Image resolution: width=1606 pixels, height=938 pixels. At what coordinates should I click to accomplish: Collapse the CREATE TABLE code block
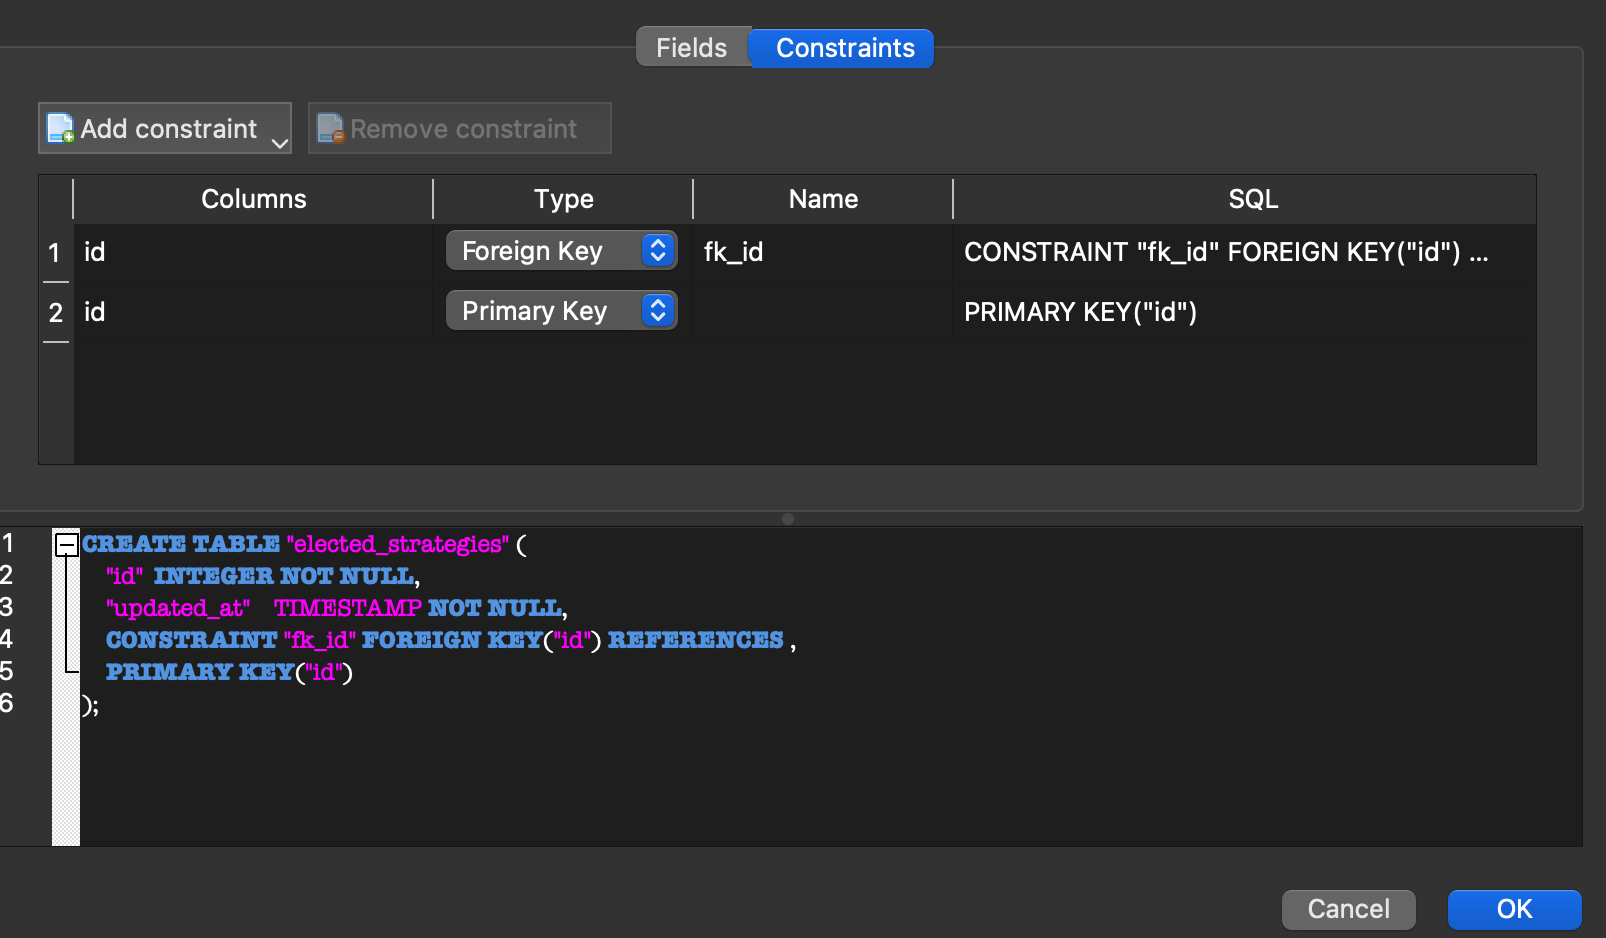pyautogui.click(x=67, y=545)
